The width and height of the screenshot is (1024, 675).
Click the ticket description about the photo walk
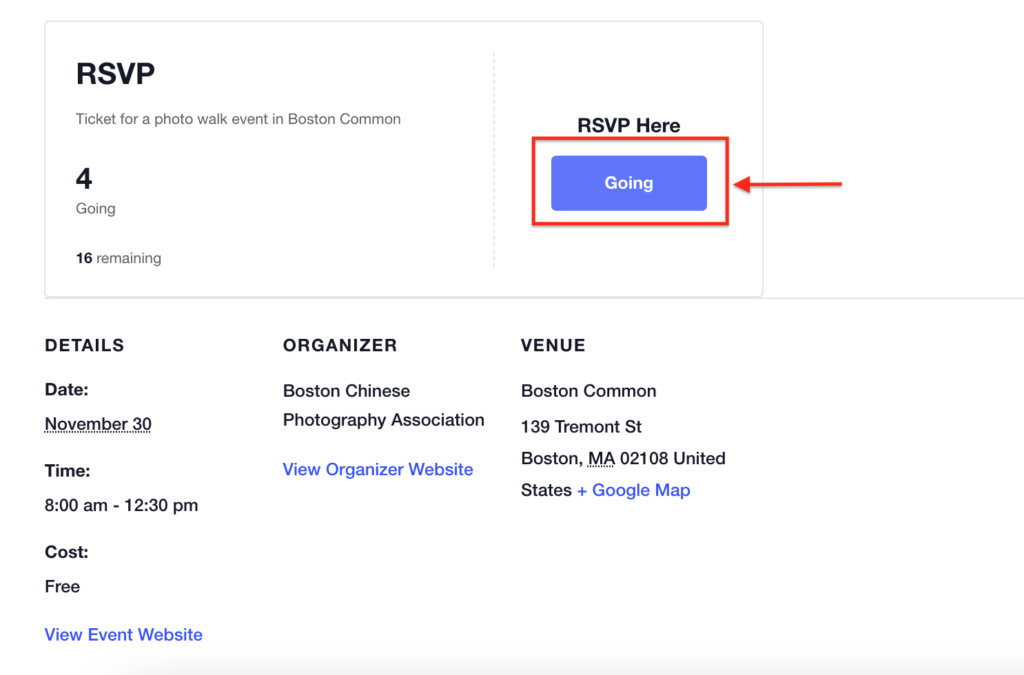238,119
